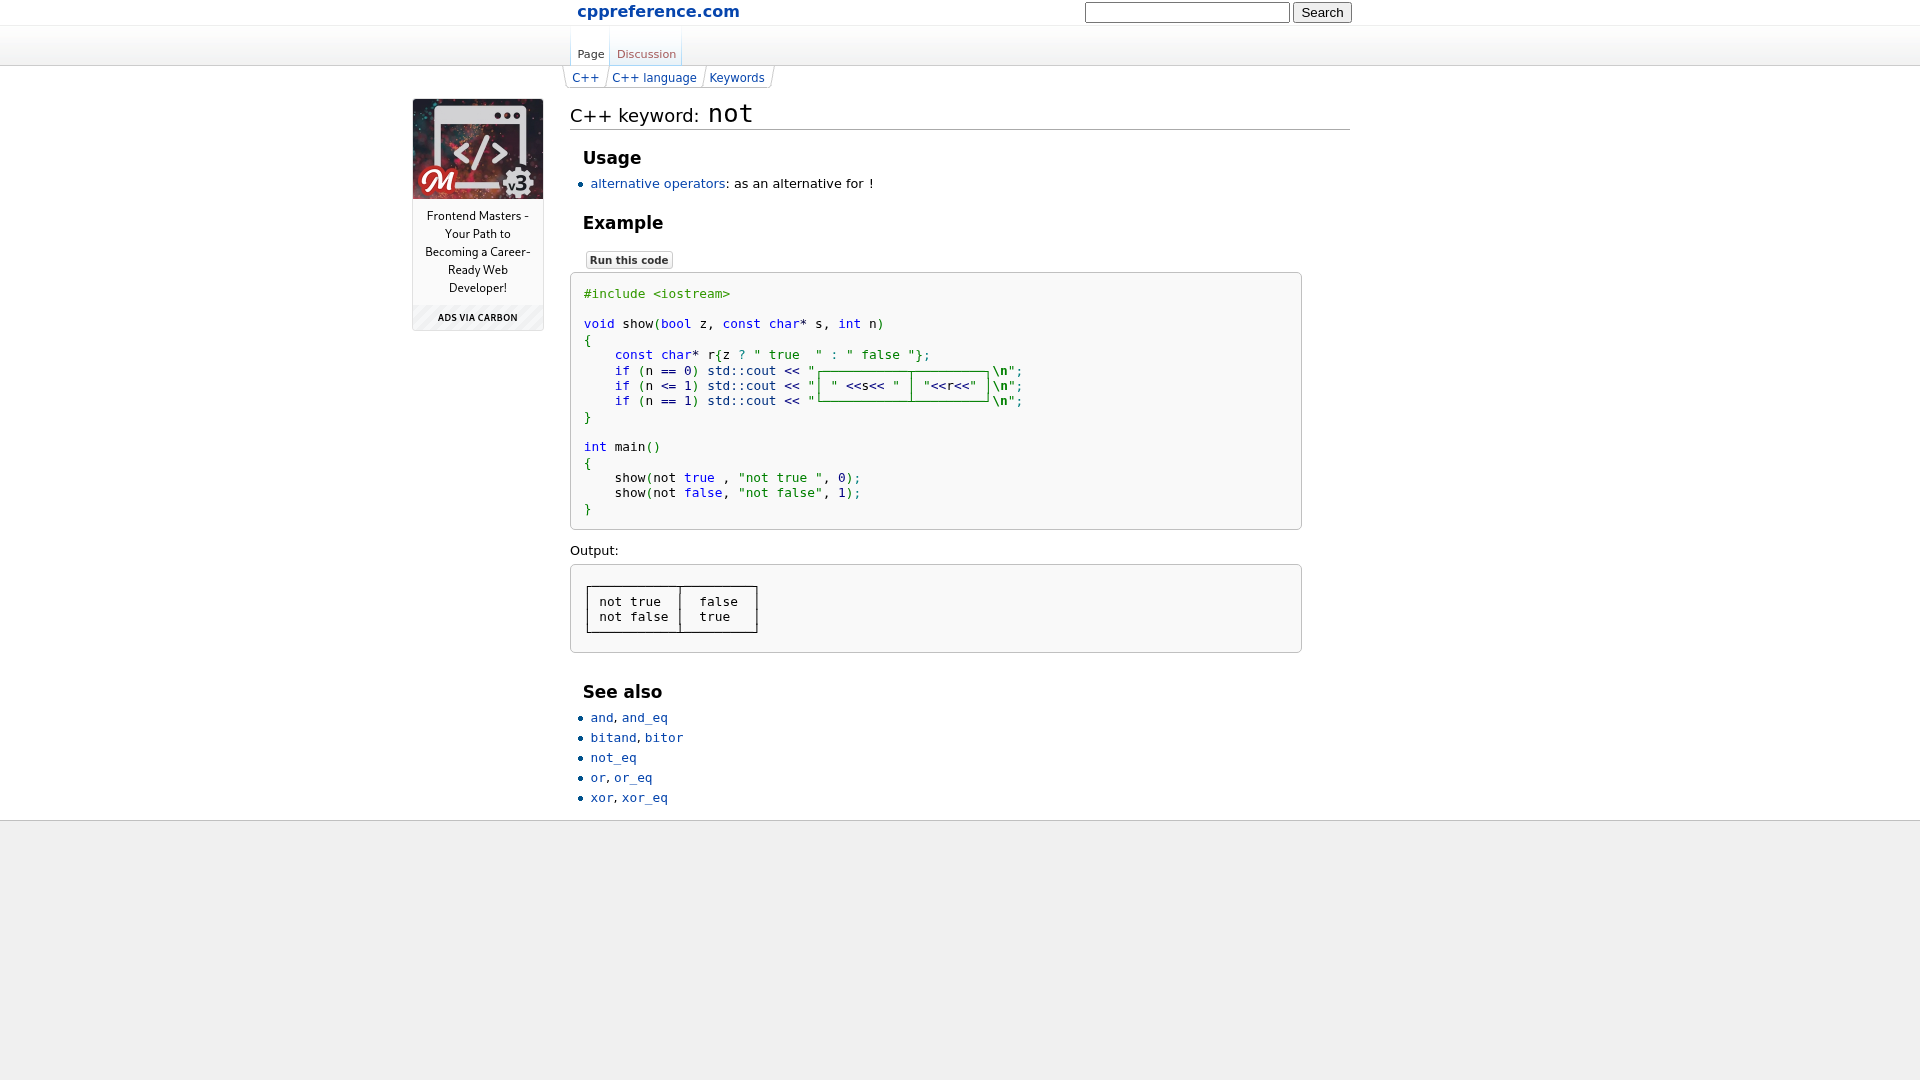Visit the bitand keyword page
The width and height of the screenshot is (1920, 1080).
point(613,738)
